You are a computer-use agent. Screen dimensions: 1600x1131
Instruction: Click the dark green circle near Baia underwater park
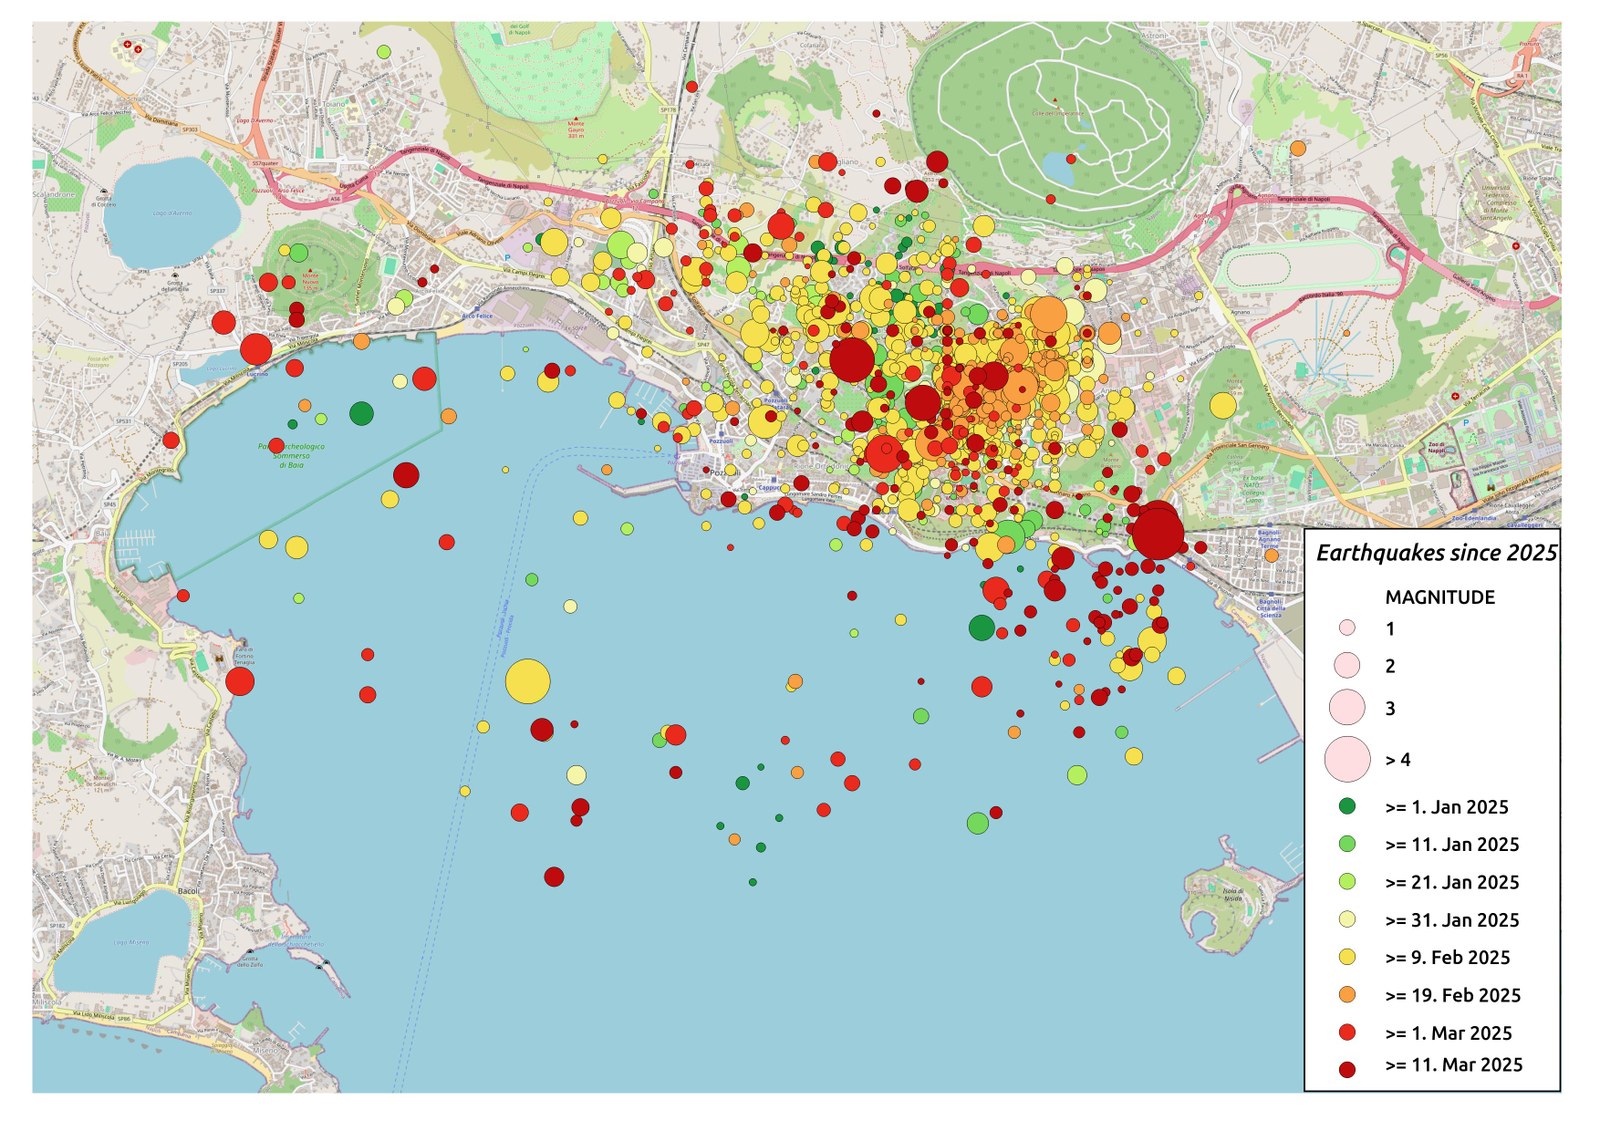[361, 413]
